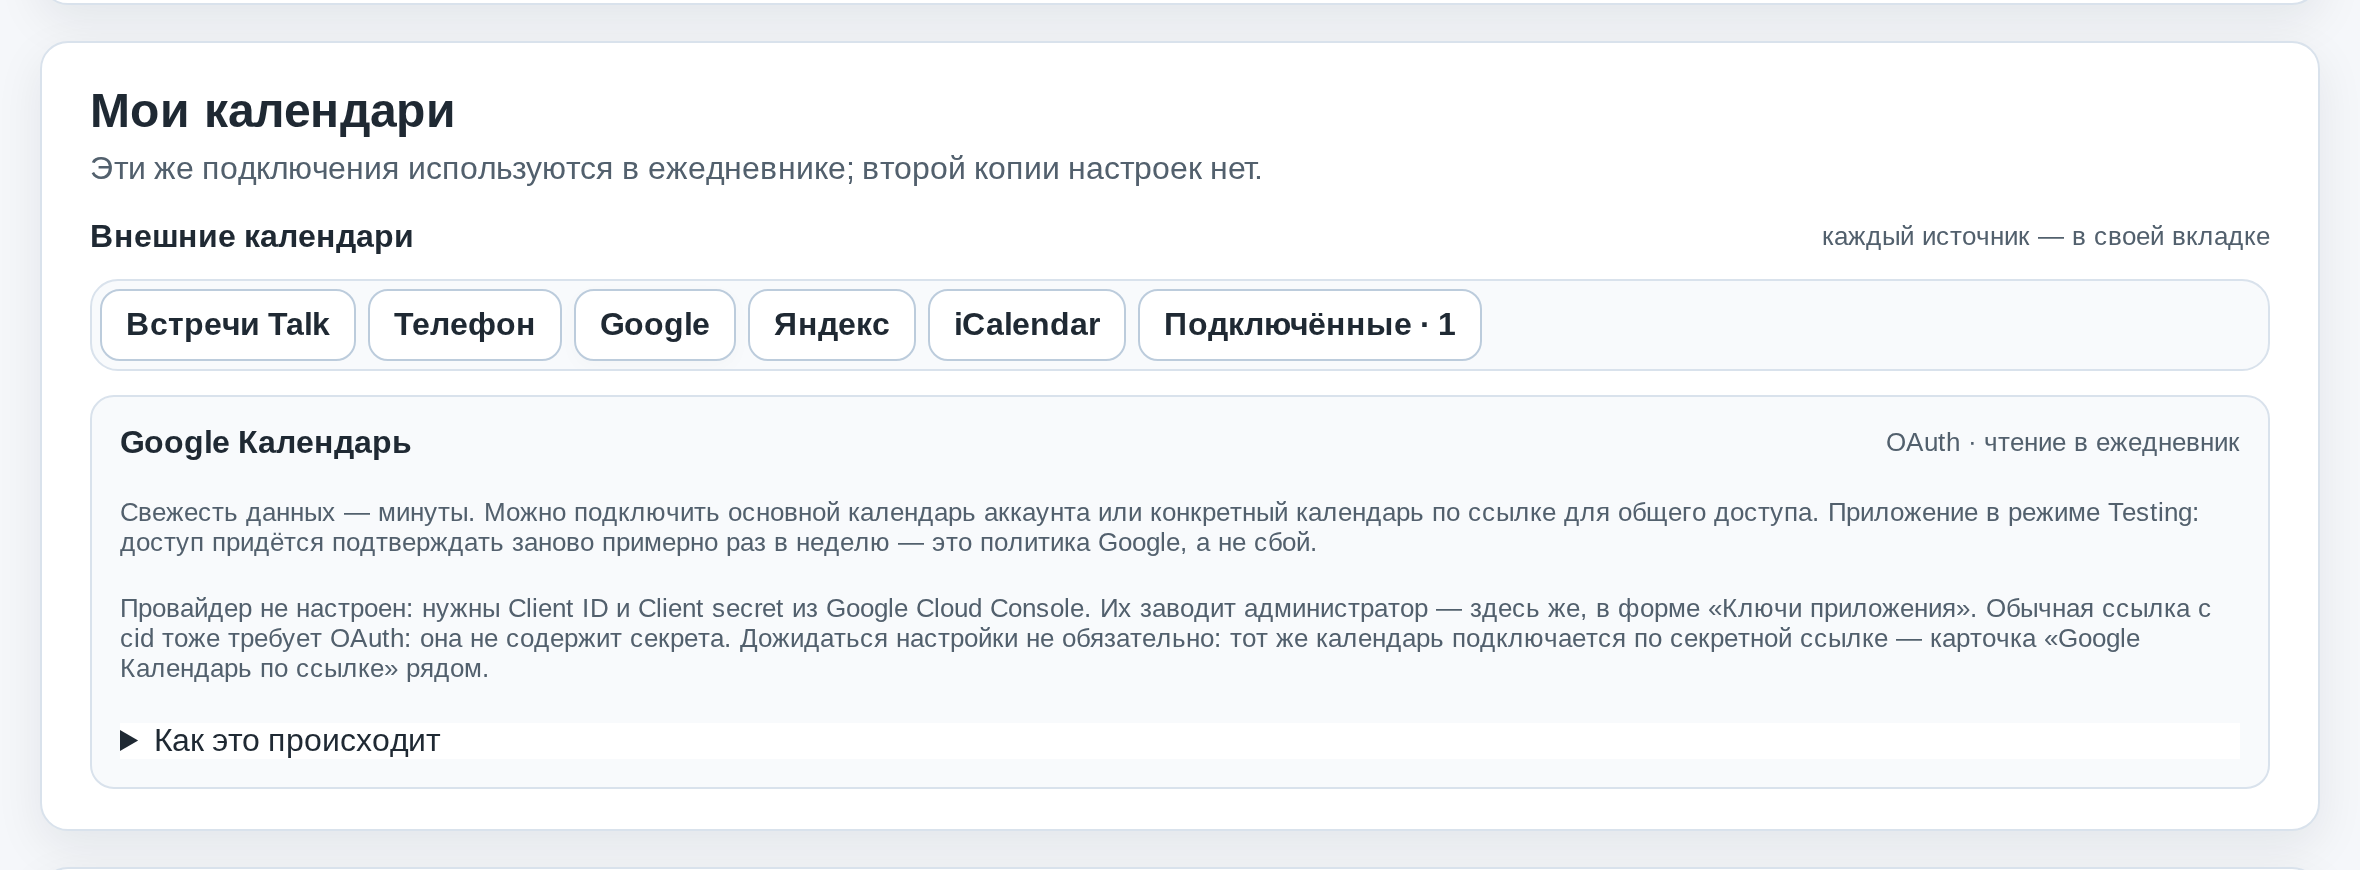Click the Google Календарь card title
Screen dimensions: 2360x870
tap(266, 442)
